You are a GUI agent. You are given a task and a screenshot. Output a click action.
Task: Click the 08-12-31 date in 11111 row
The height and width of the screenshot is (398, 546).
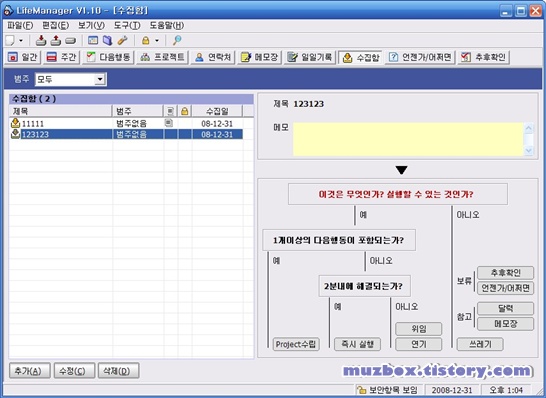point(217,124)
